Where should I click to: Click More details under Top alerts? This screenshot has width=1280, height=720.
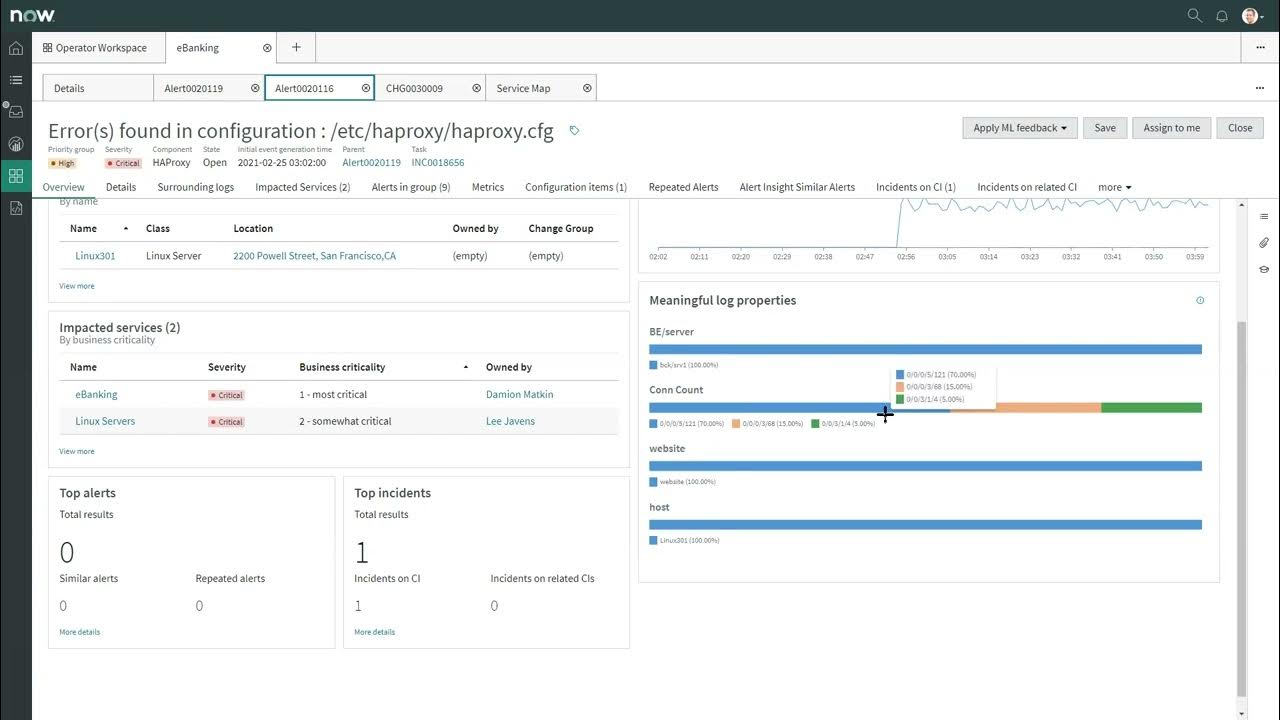click(x=79, y=632)
